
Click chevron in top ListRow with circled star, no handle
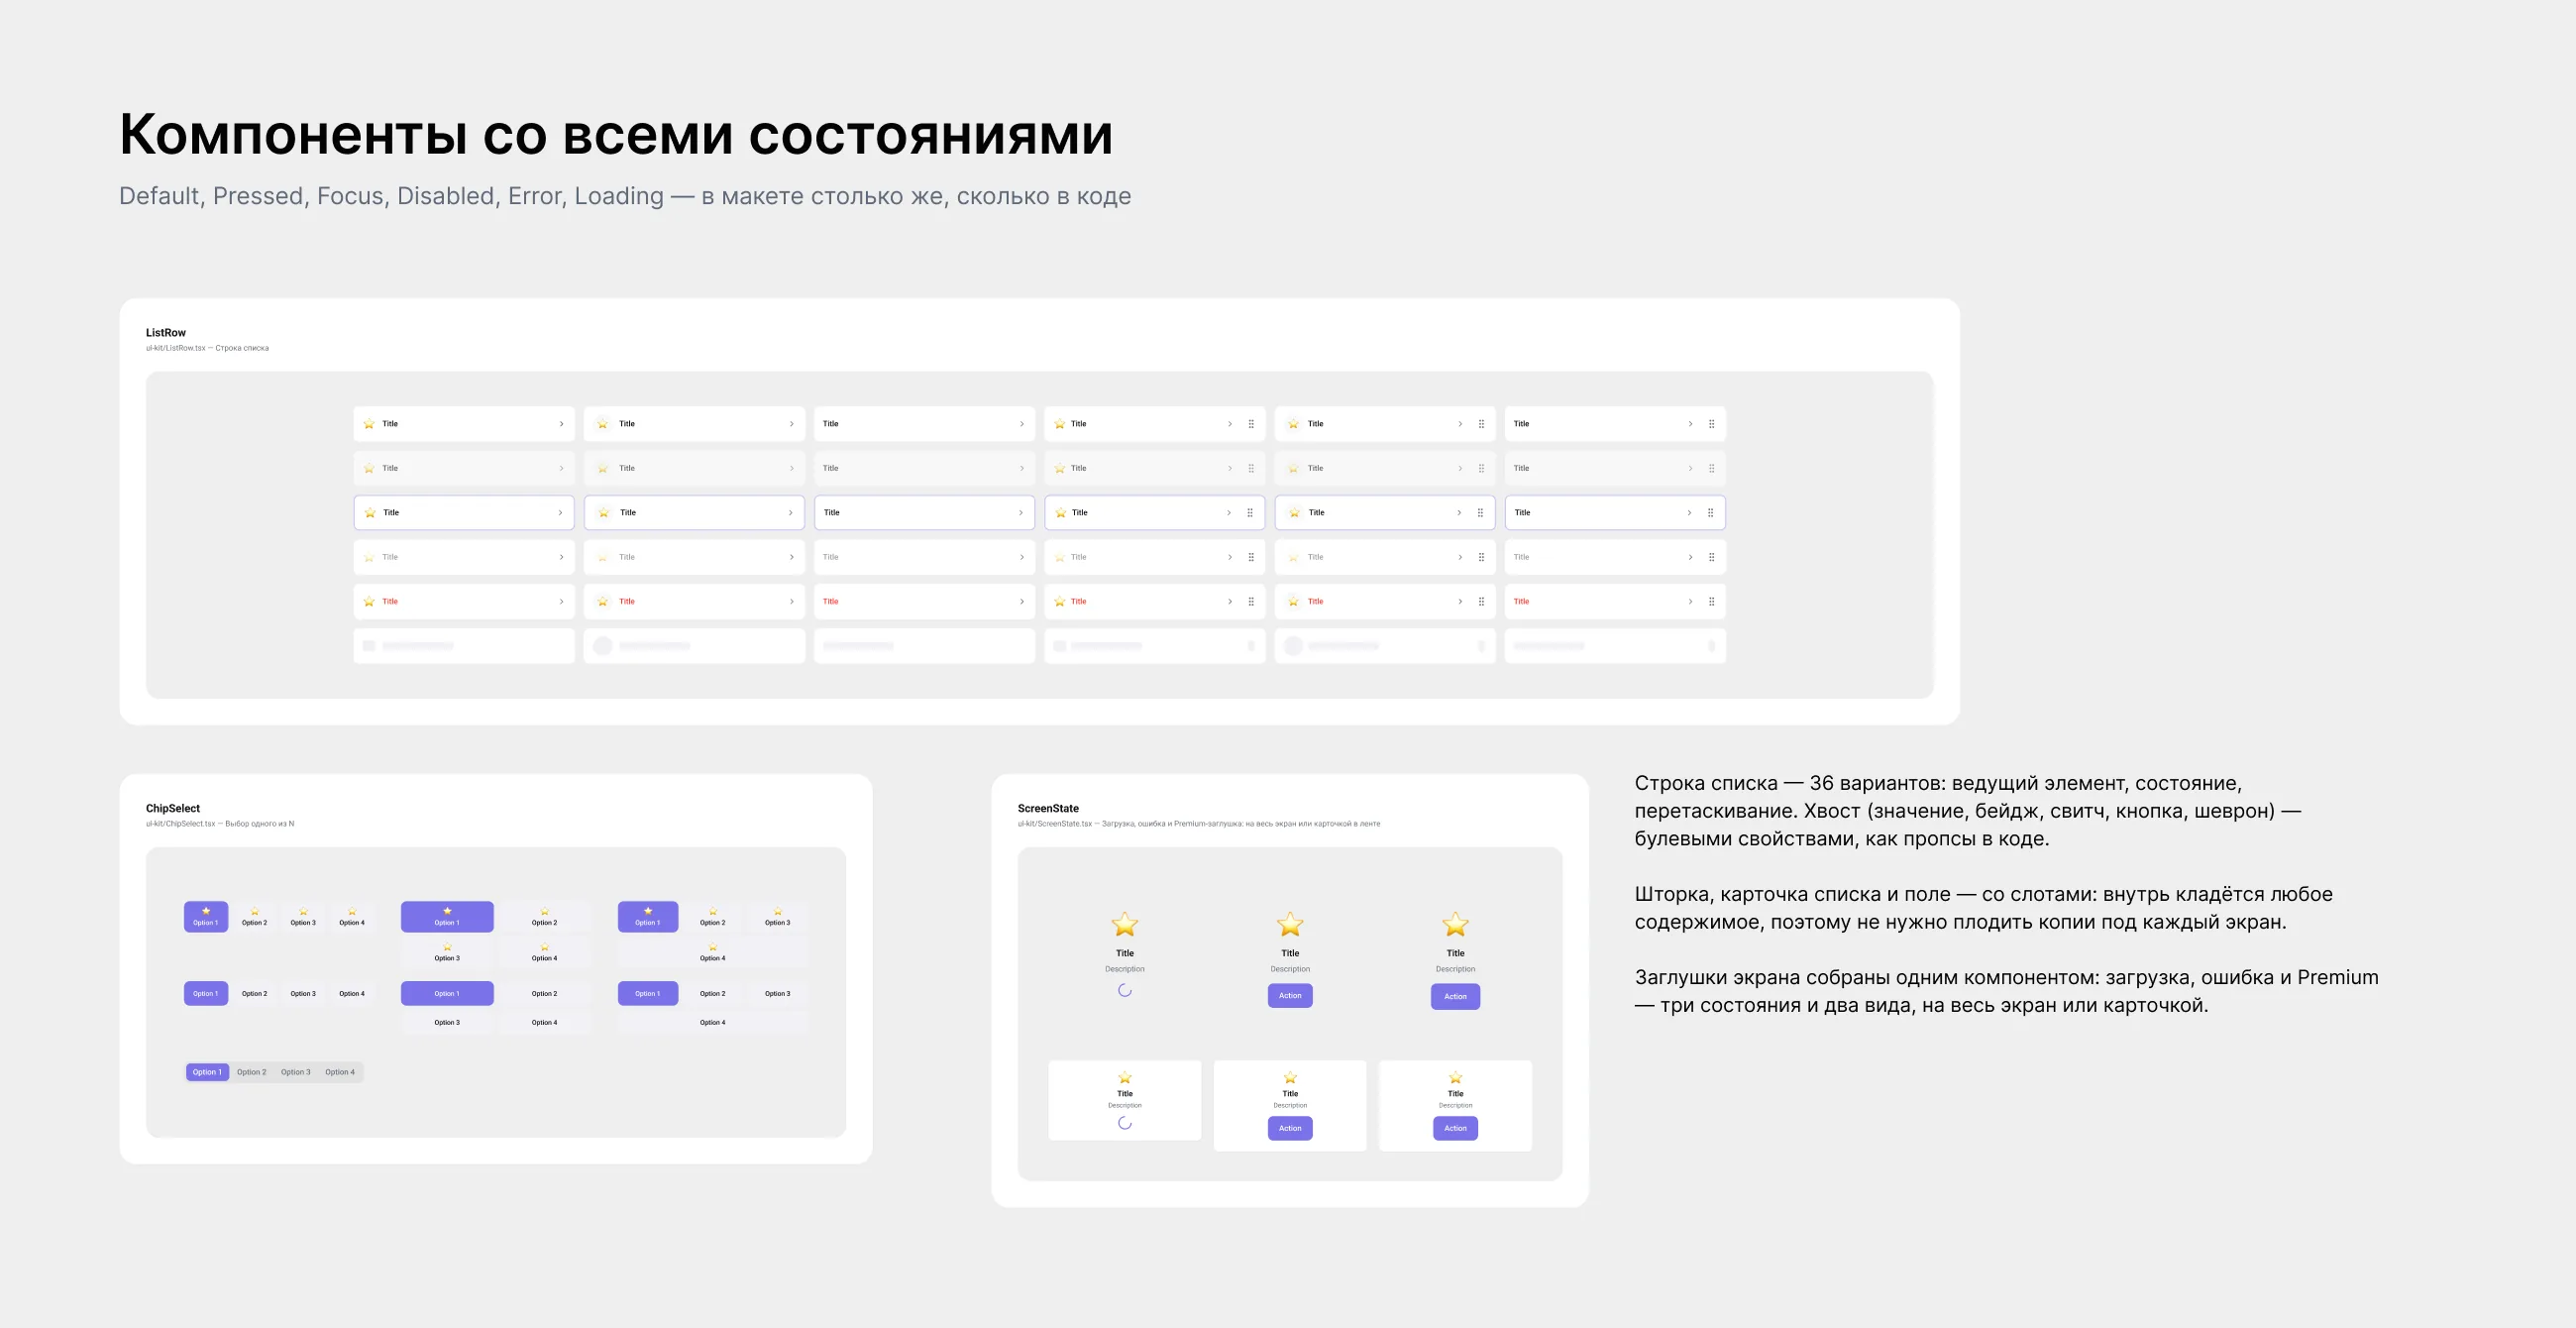coord(791,424)
